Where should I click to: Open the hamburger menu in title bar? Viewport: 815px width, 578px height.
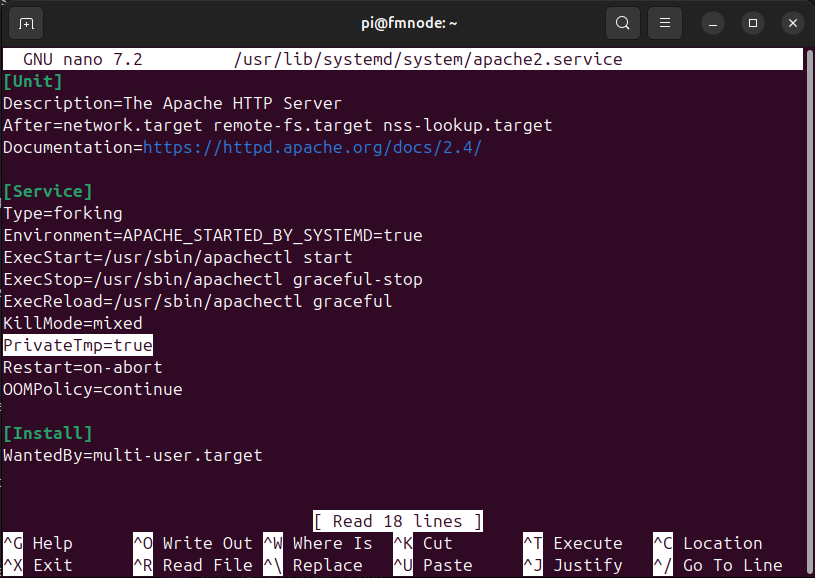(662, 22)
